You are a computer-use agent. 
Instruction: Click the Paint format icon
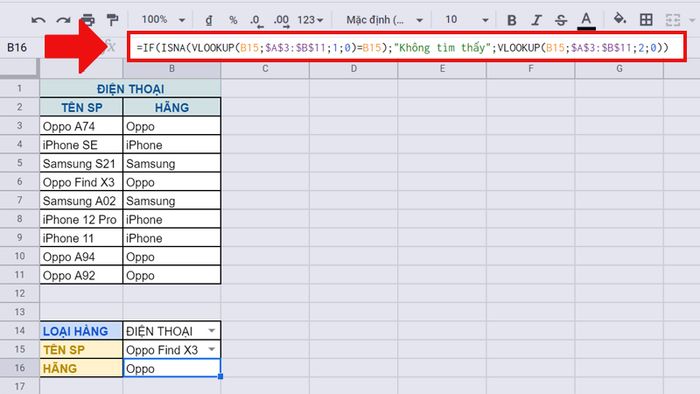(112, 20)
